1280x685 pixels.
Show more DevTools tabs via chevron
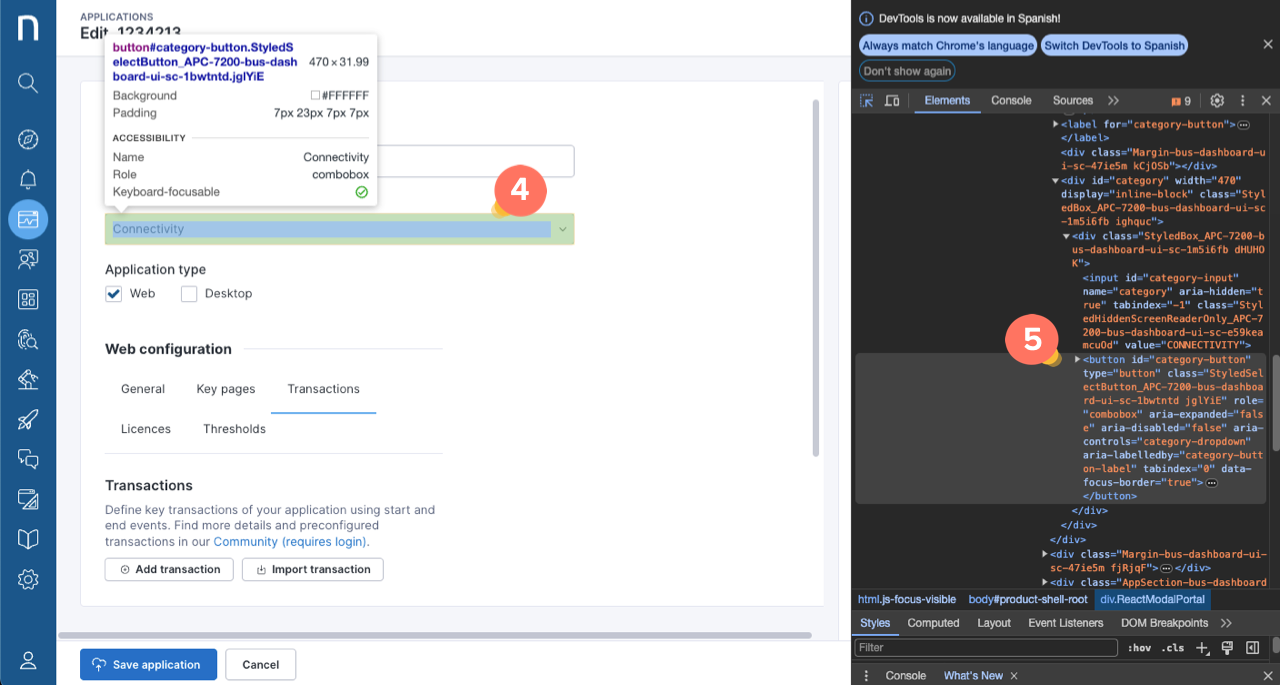[x=1113, y=101]
